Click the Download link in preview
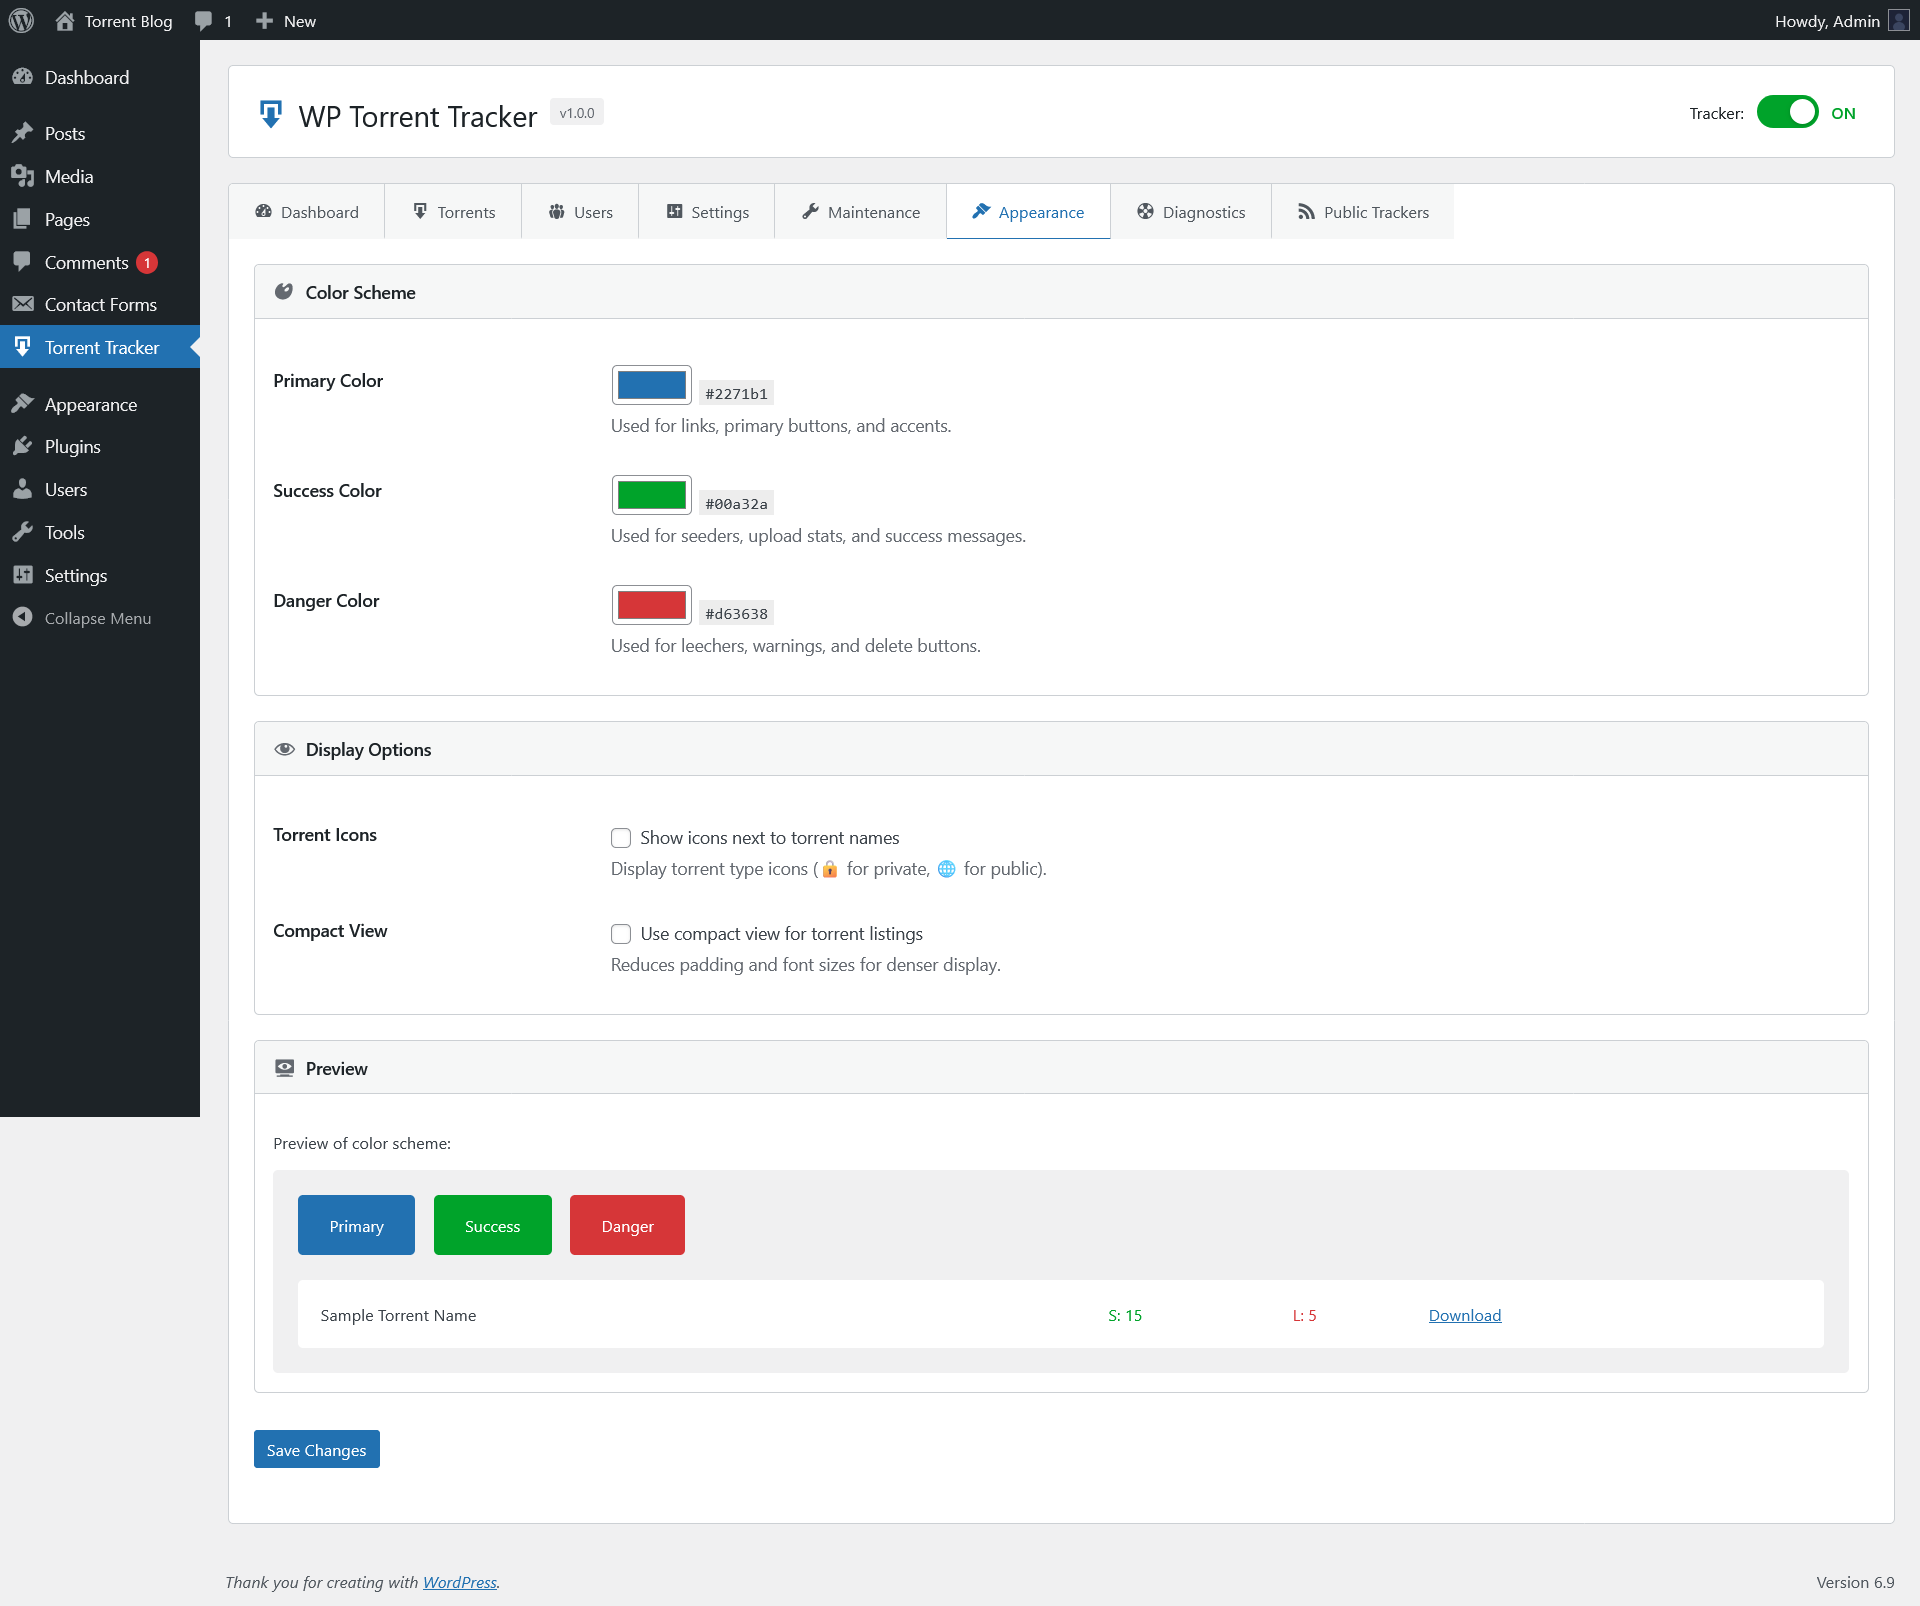Screen dimensions: 1920x1606 1464,1315
